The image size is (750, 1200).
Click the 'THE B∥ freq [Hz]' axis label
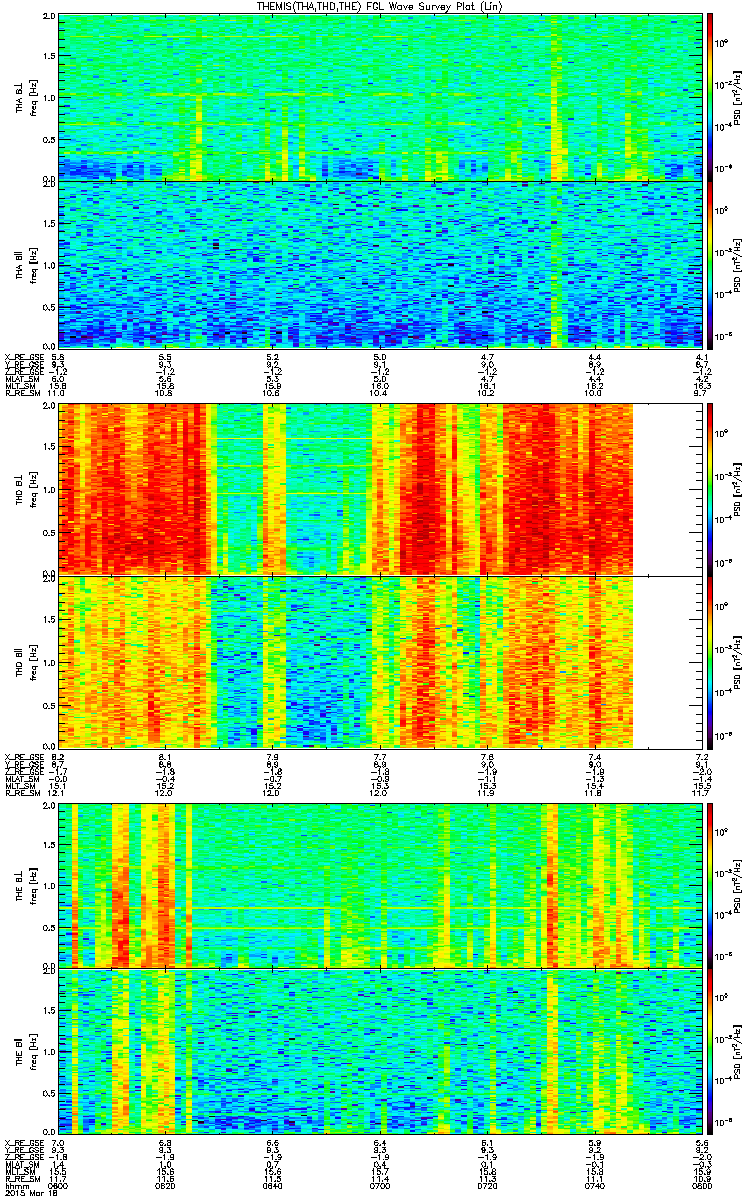25,1050
